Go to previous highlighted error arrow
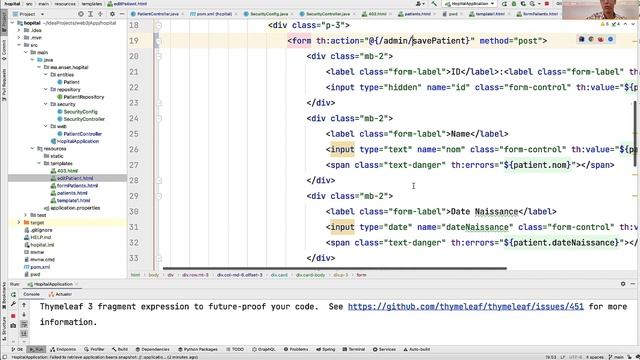Image resolution: width=640 pixels, height=360 pixels. tap(625, 24)
